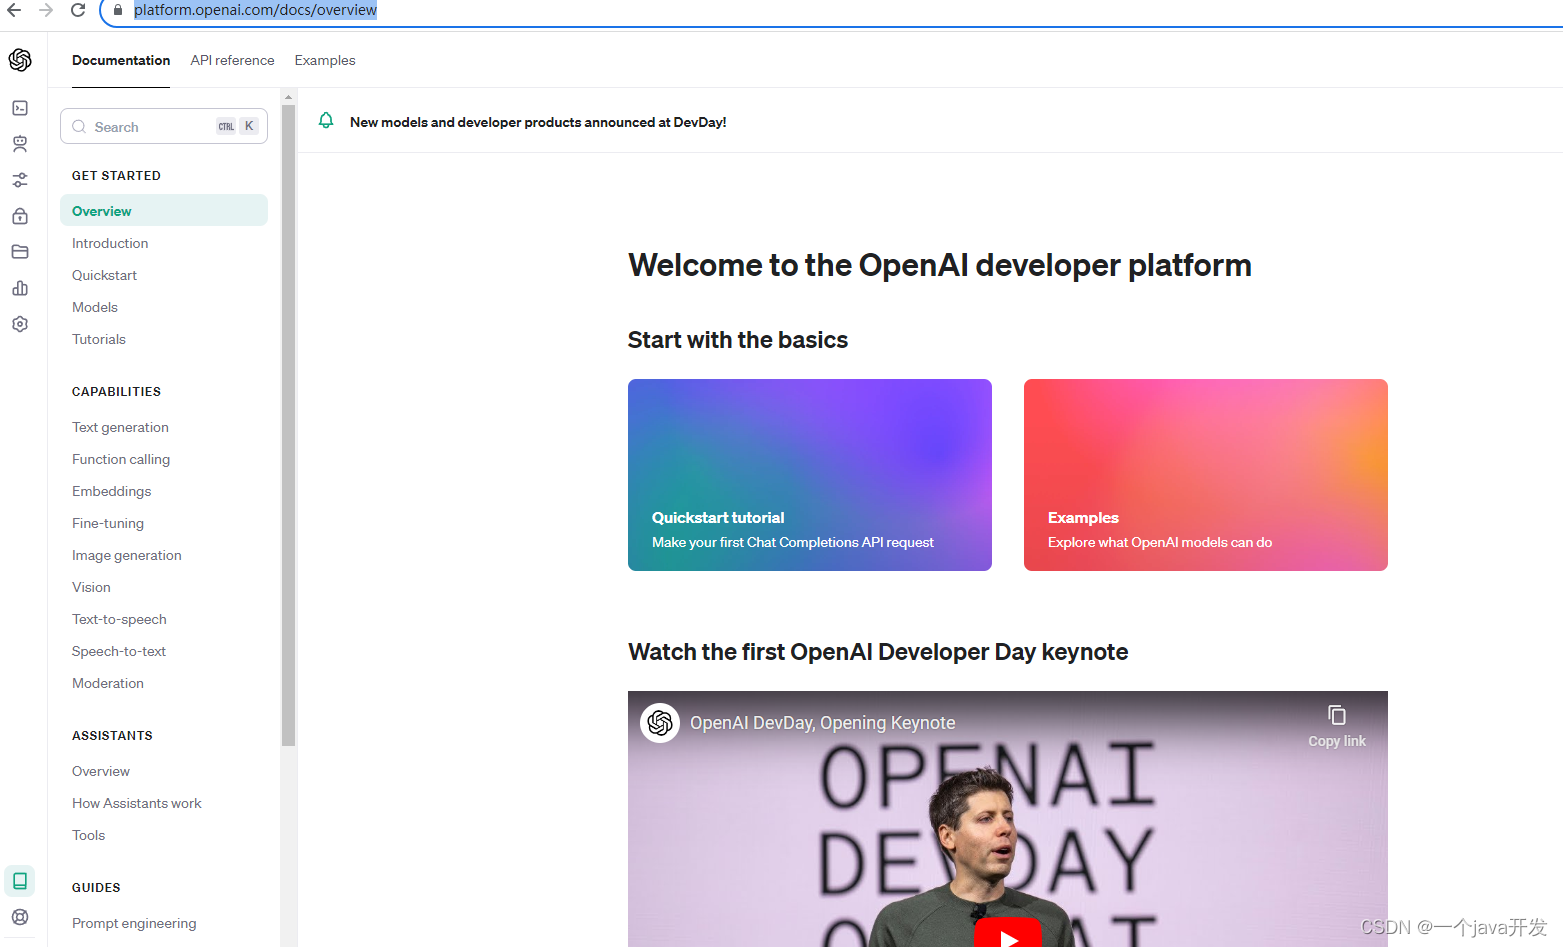The width and height of the screenshot is (1563, 947).
Task: Click the Help lifebuoy icon
Action: pyautogui.click(x=20, y=917)
